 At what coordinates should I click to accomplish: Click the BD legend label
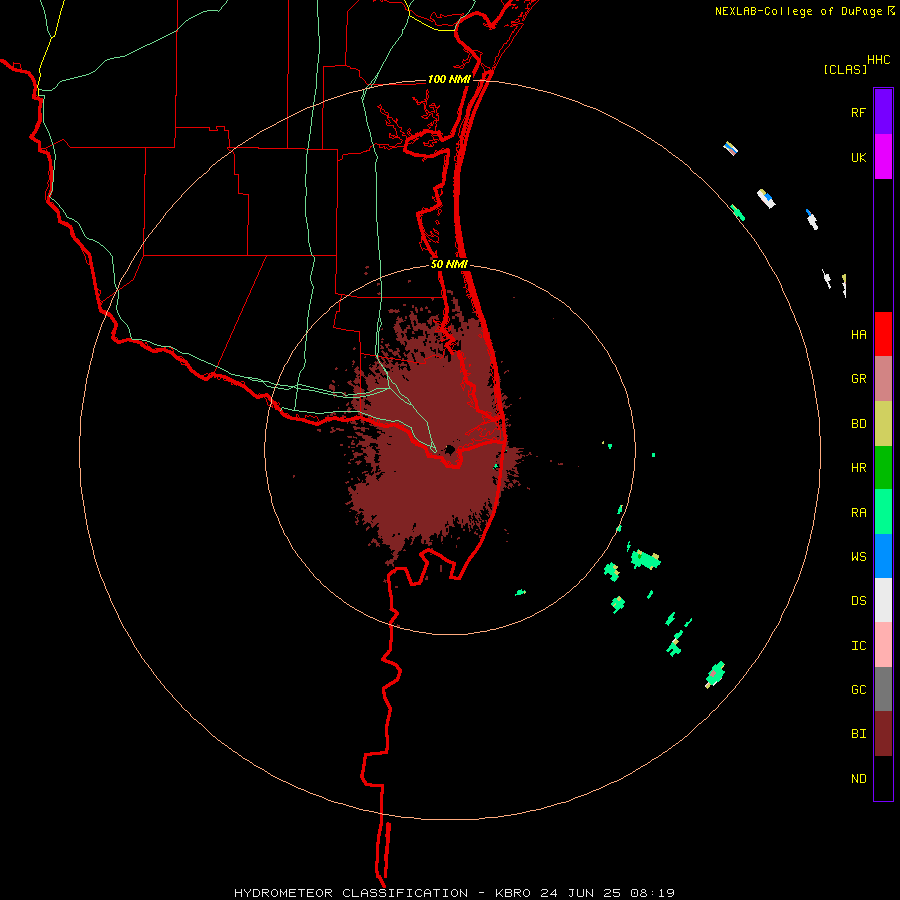[858, 424]
